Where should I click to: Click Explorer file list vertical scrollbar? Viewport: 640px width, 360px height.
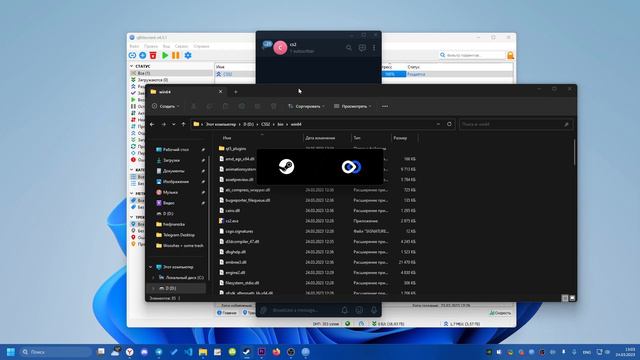pos(574,153)
